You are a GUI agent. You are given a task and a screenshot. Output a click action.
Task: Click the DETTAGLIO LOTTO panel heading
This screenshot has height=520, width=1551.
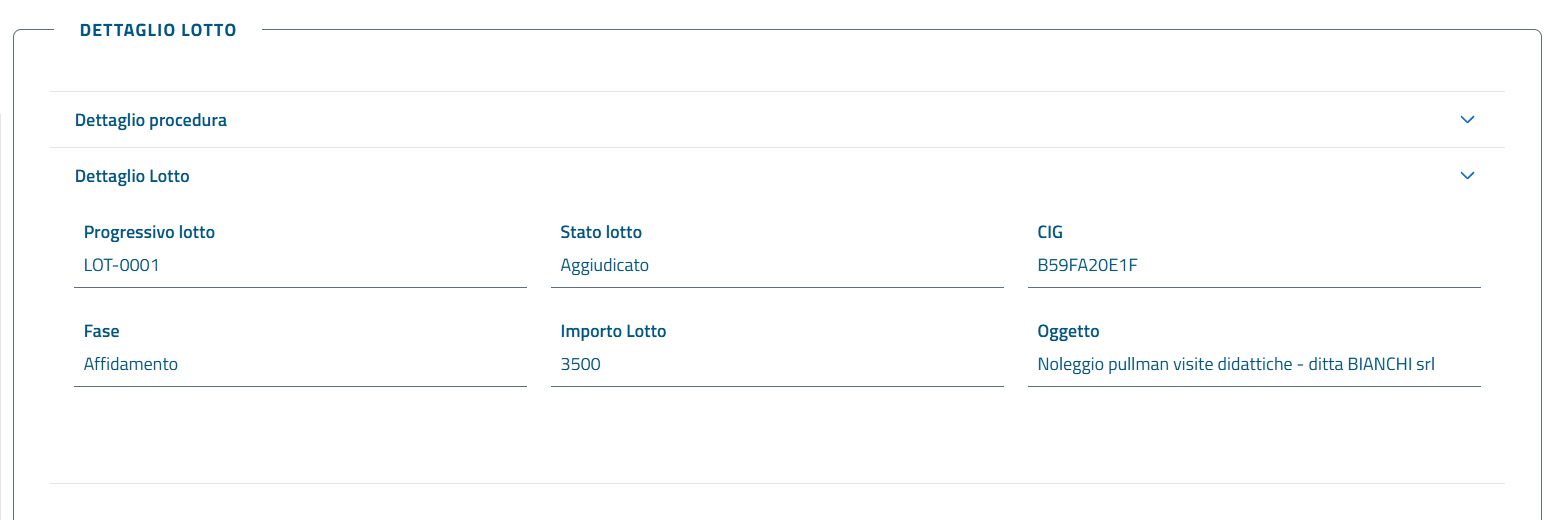click(x=158, y=30)
